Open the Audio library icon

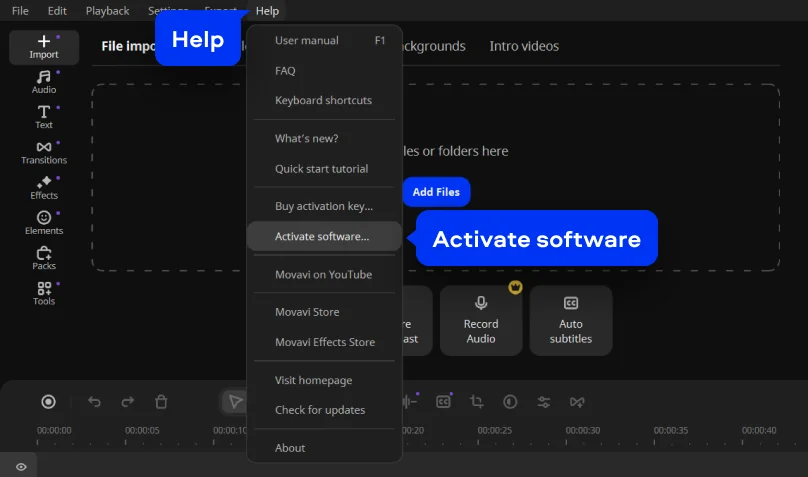[44, 82]
